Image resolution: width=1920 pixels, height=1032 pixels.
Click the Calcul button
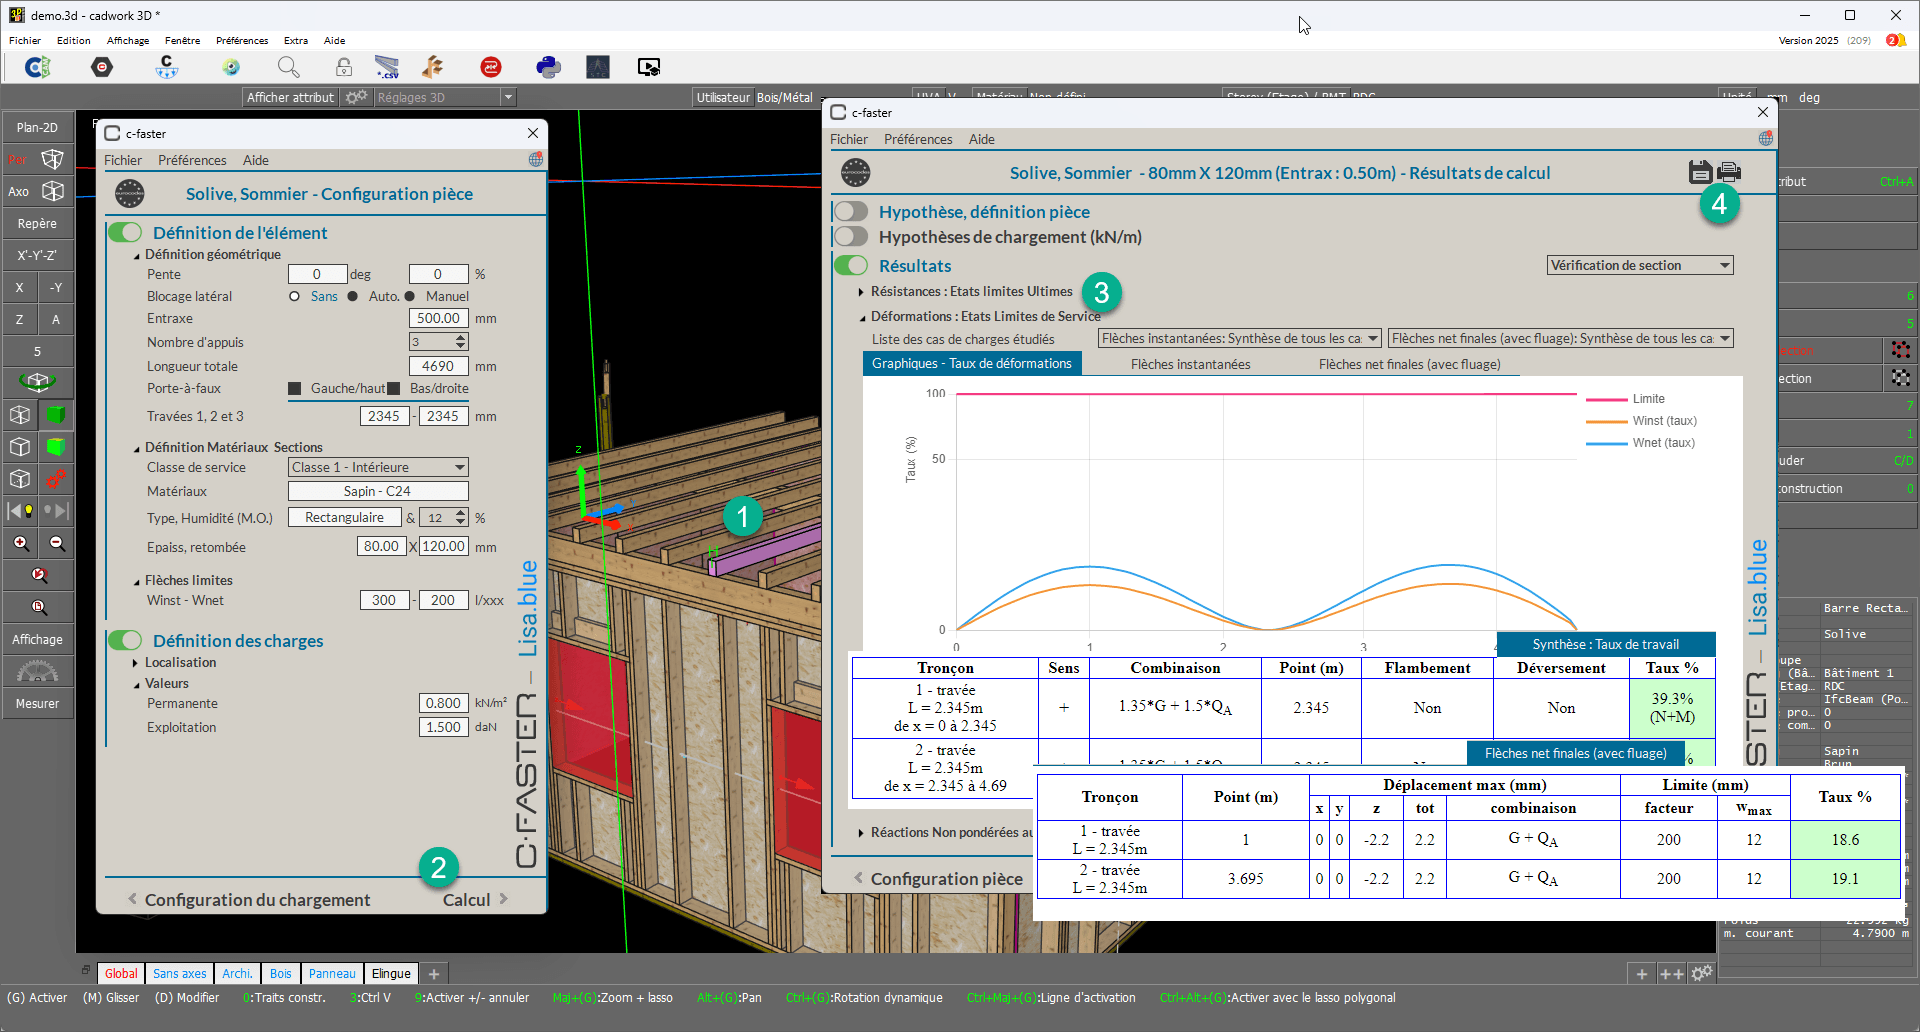[x=476, y=899]
